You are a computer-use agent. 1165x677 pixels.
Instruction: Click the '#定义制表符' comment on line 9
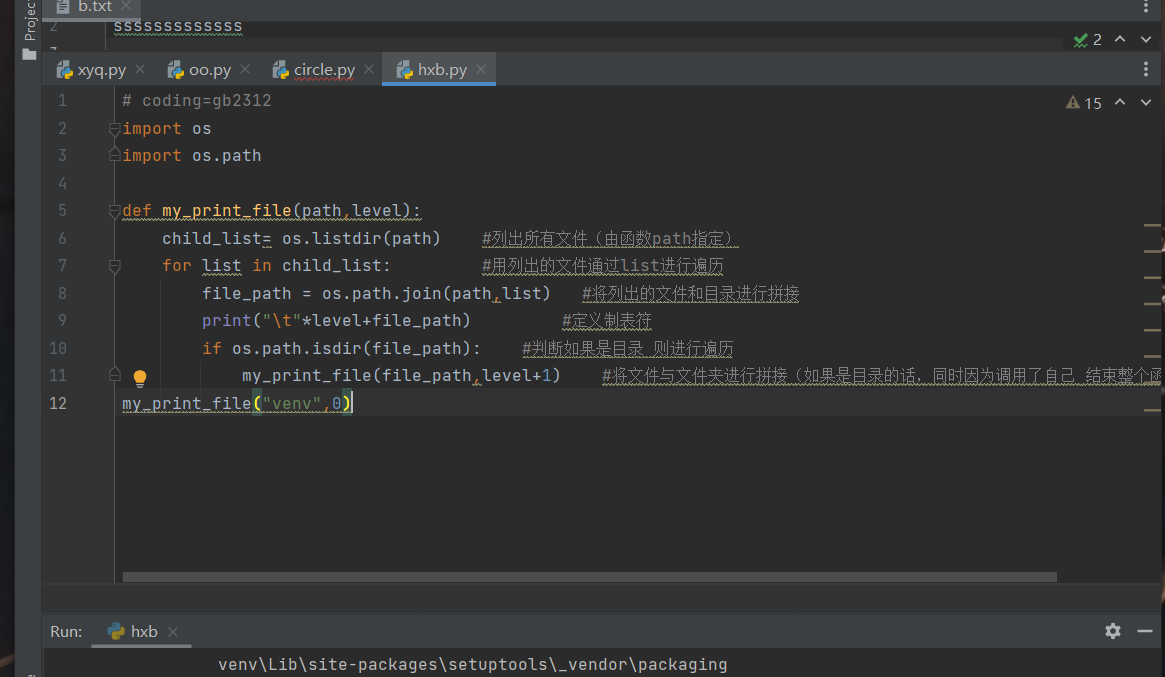[x=606, y=321]
